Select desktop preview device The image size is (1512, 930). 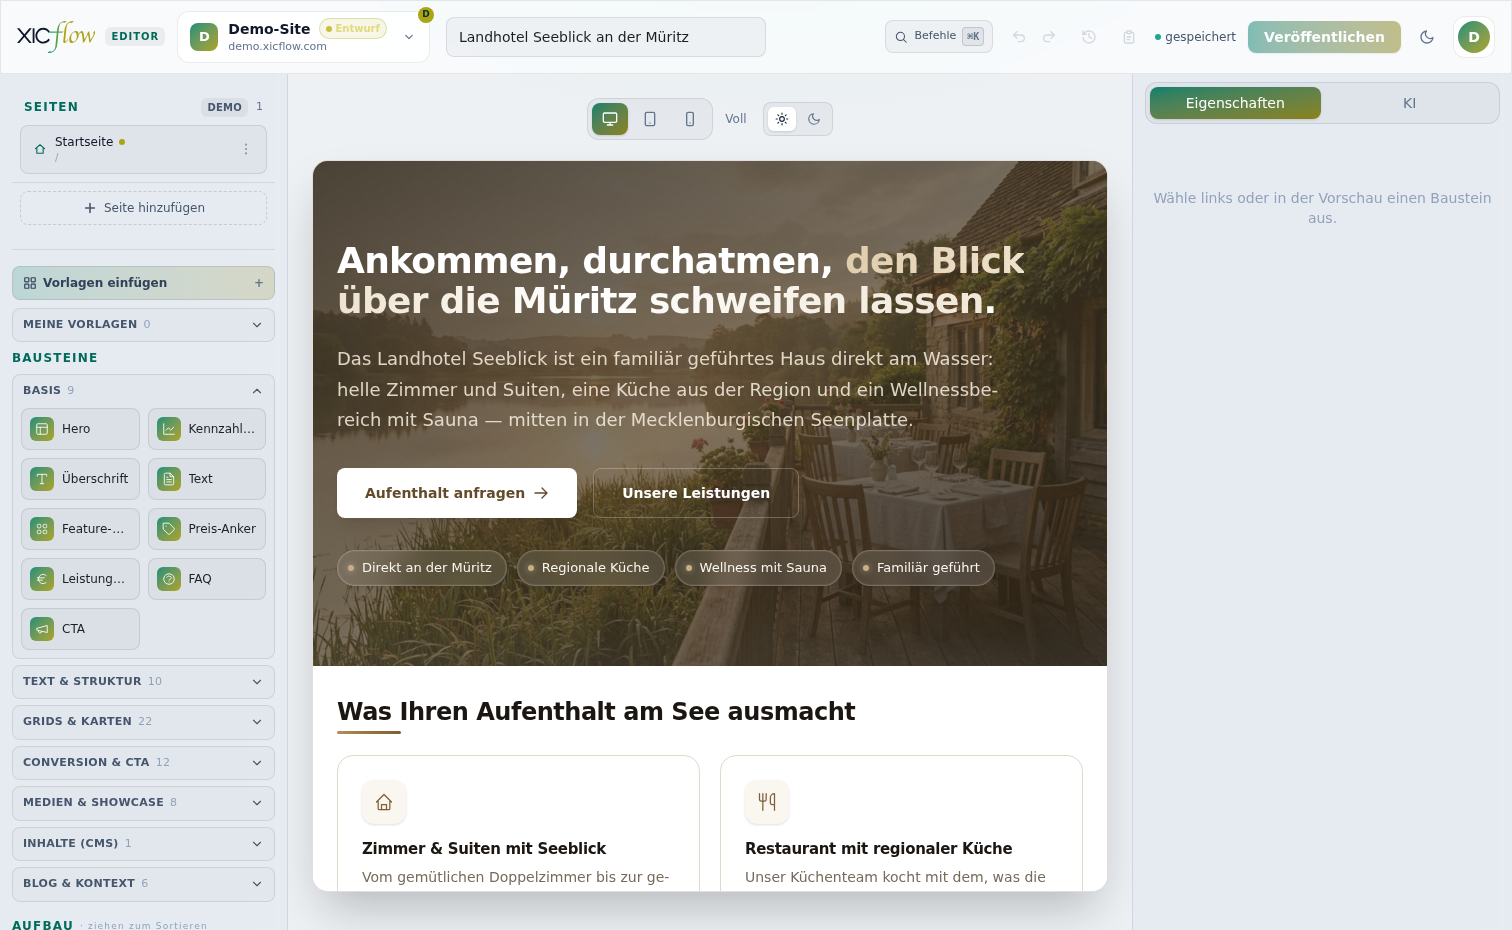[x=610, y=119]
